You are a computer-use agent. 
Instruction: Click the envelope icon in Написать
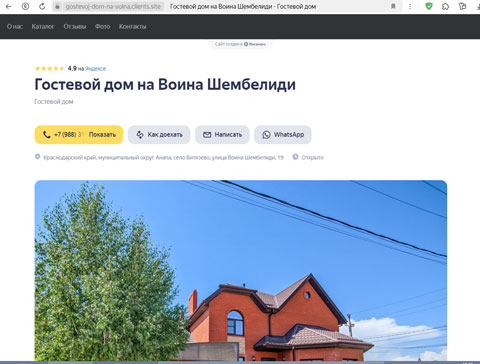coord(207,135)
